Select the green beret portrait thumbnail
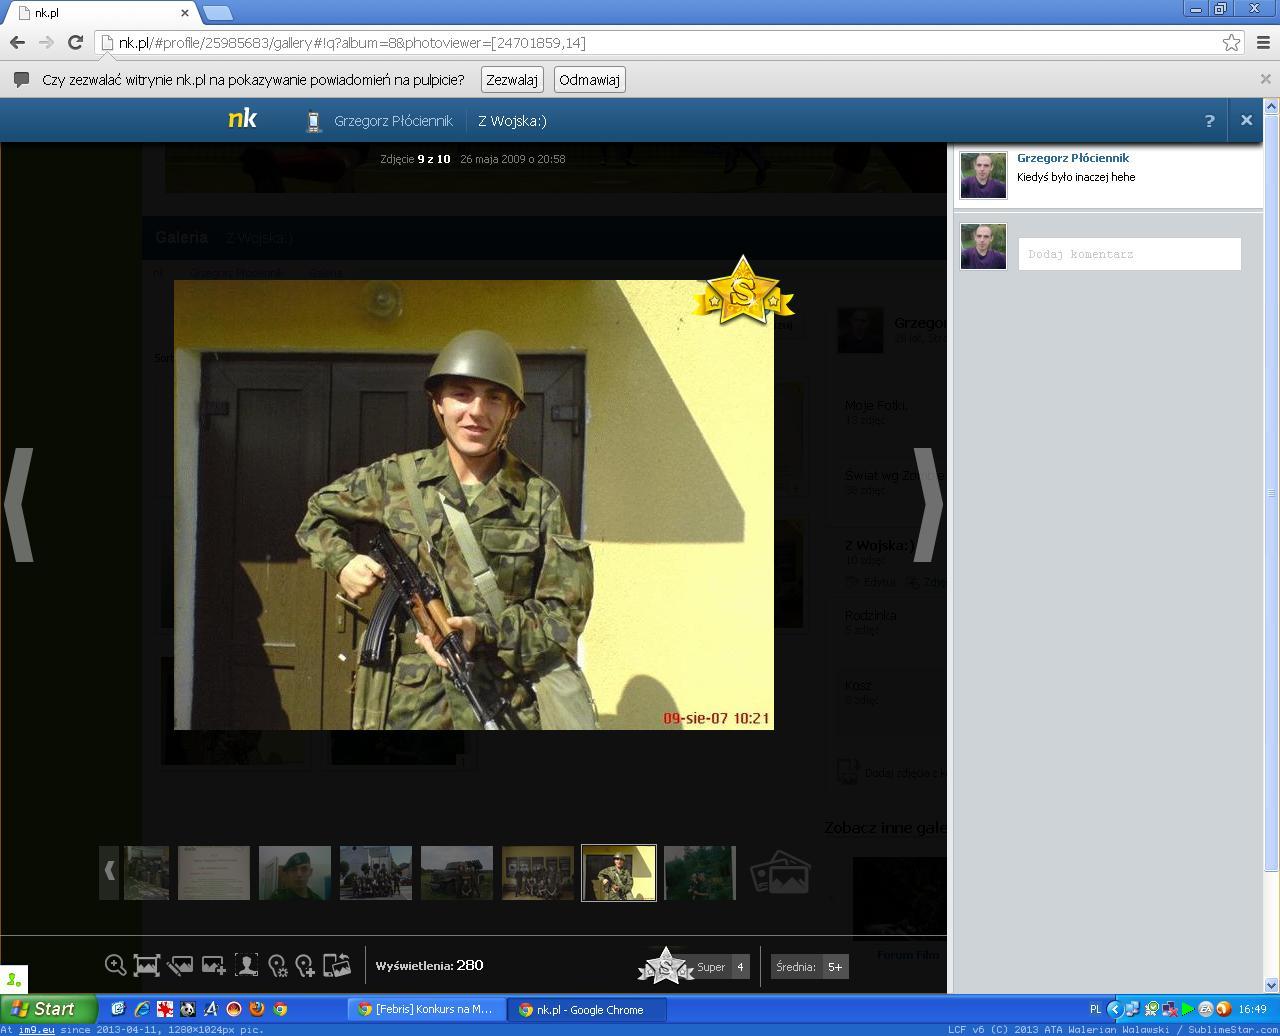The image size is (1280, 1036). [x=295, y=872]
